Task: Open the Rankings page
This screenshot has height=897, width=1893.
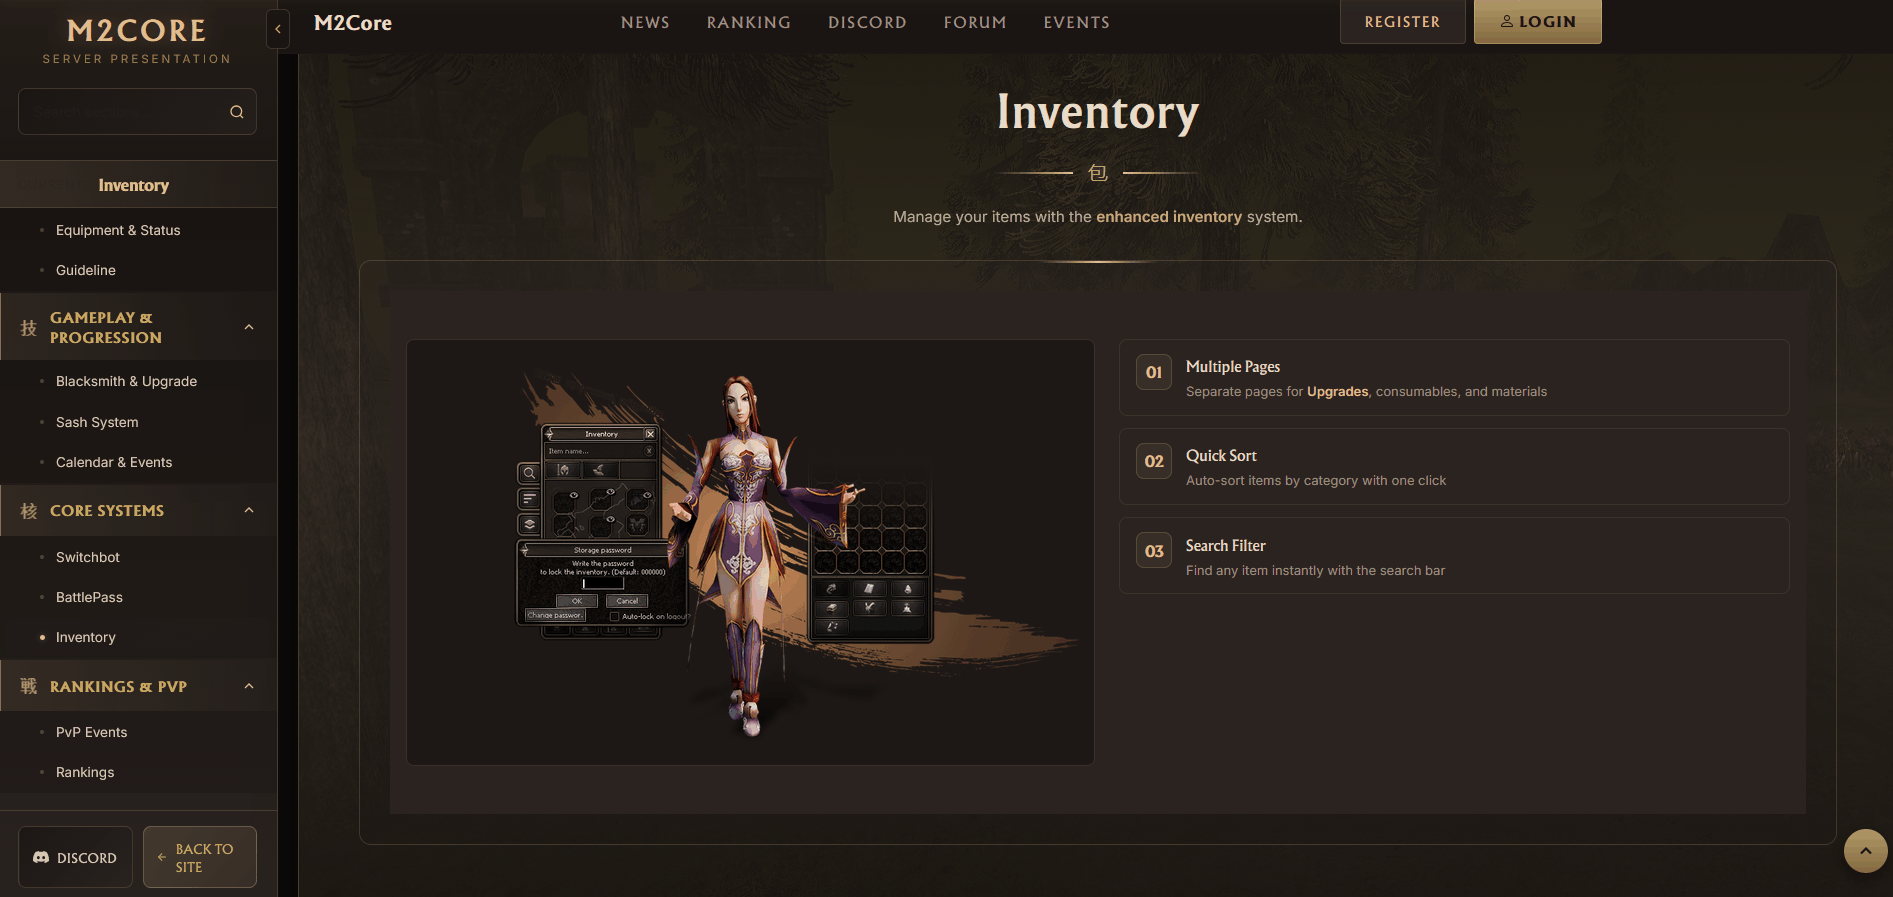Action: 85,772
